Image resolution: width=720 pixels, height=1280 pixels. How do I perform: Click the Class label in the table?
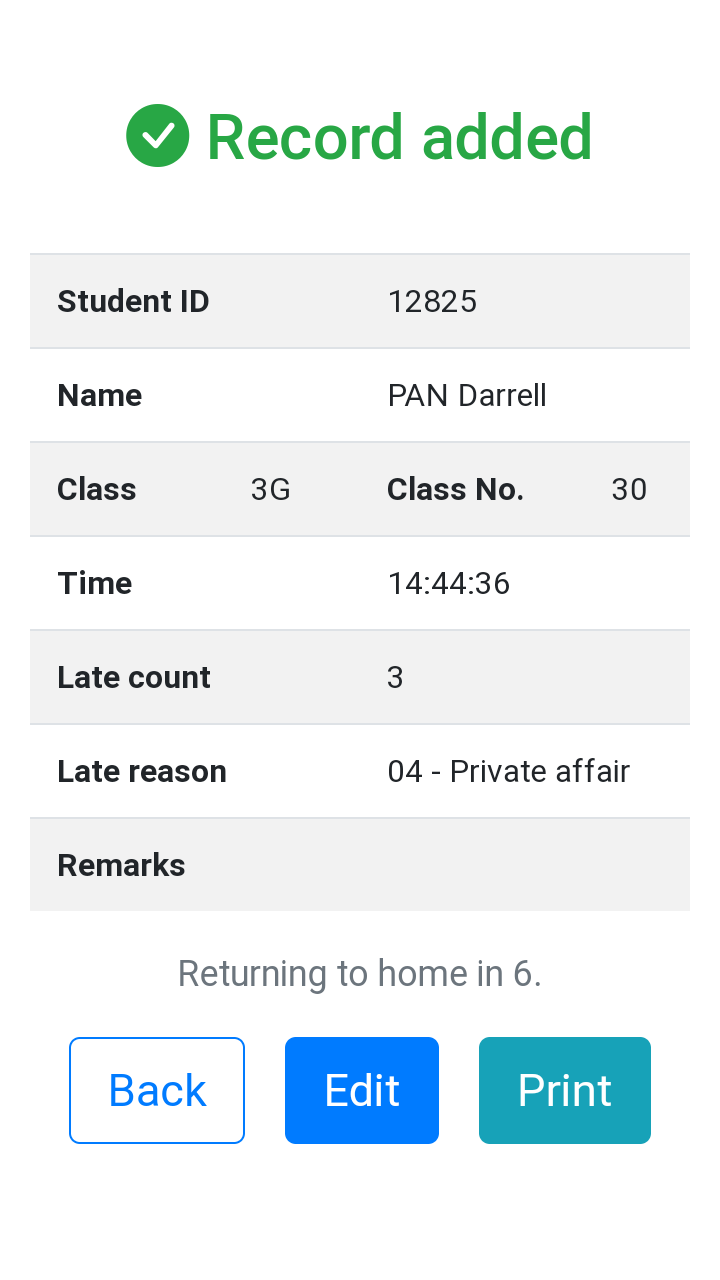(96, 489)
